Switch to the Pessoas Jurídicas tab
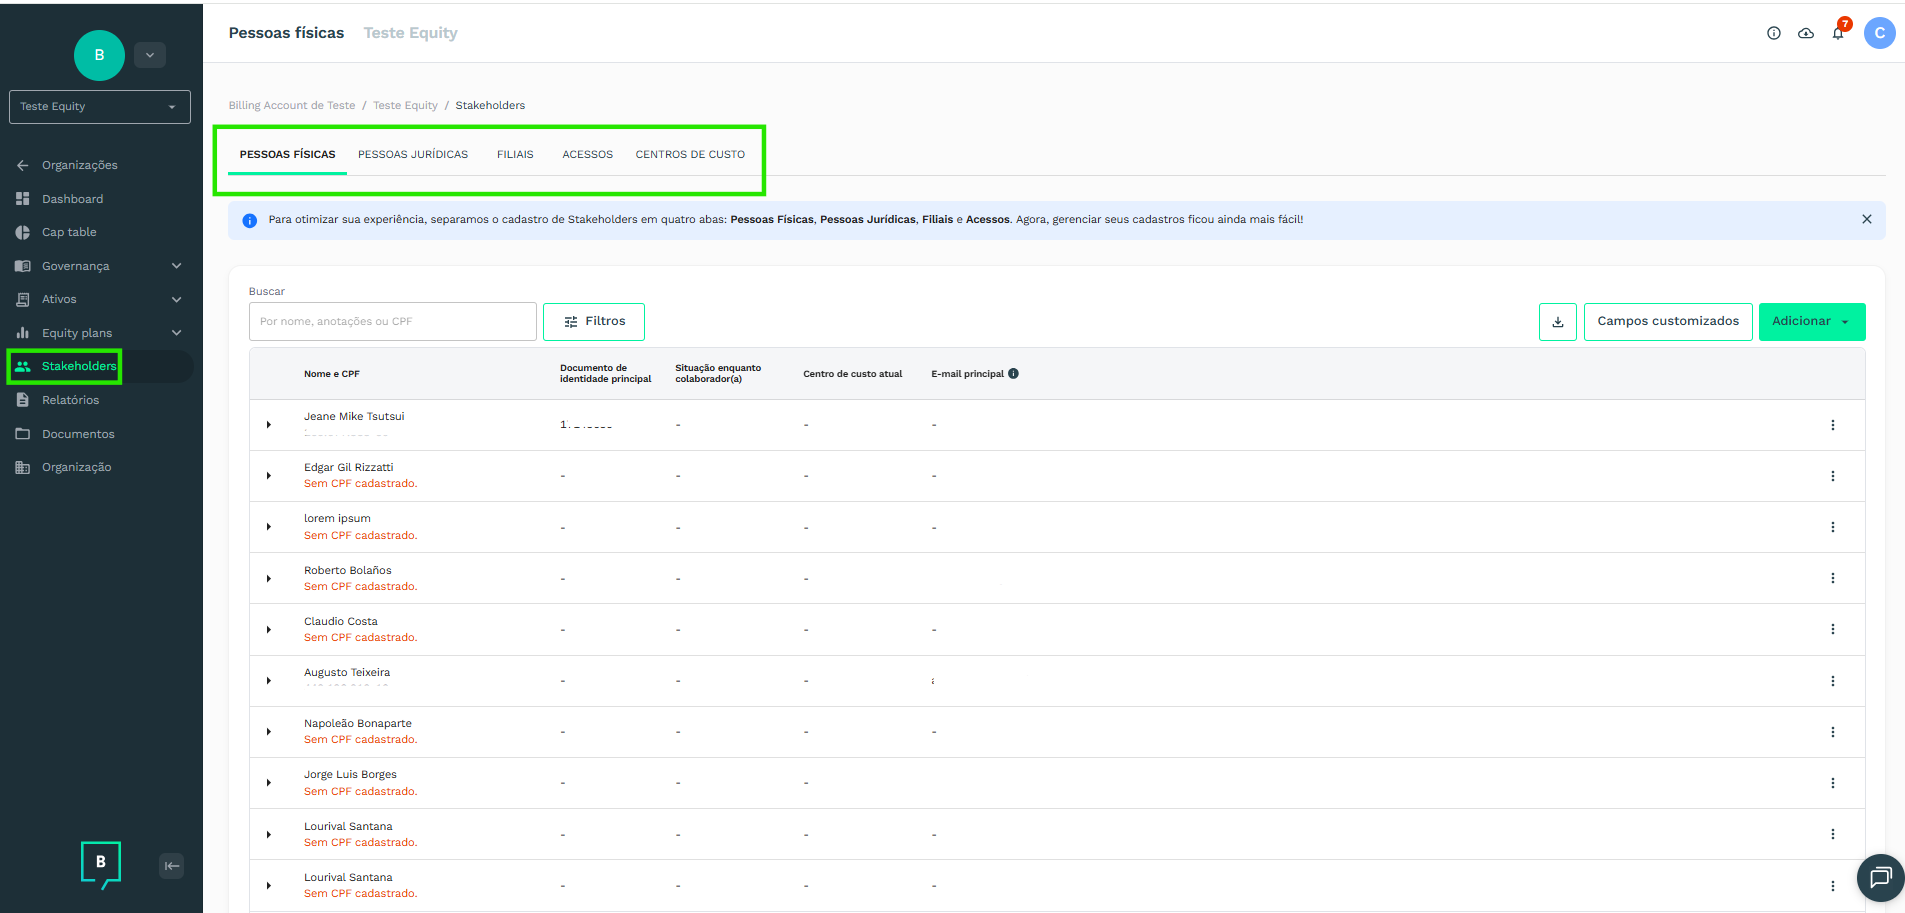The width and height of the screenshot is (1905, 913). click(413, 155)
